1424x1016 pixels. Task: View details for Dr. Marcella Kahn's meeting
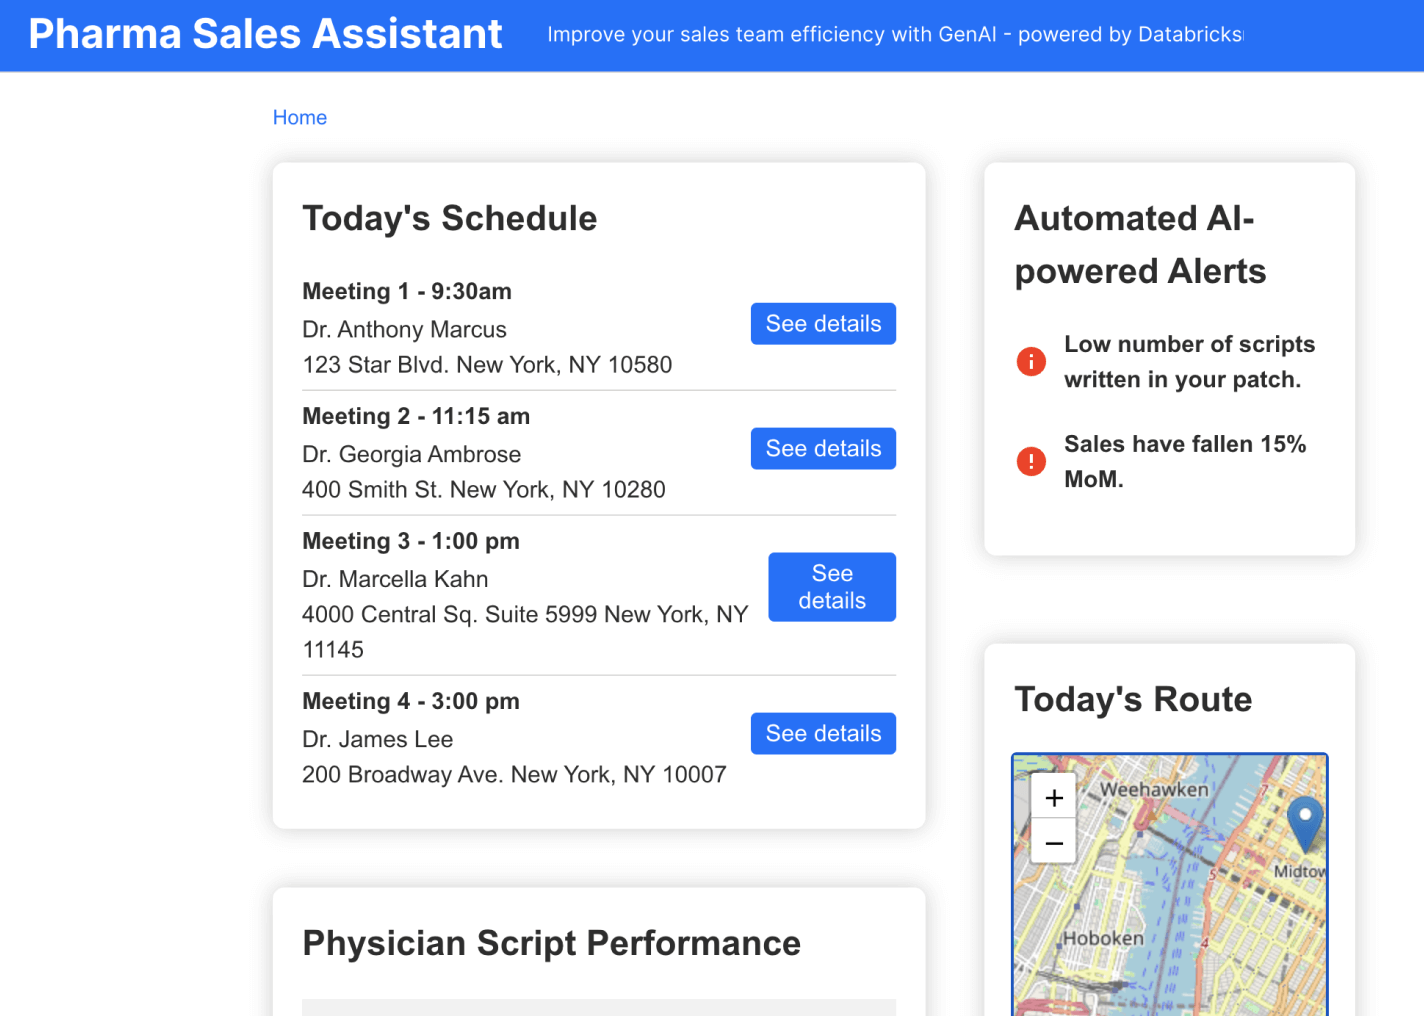(831, 587)
